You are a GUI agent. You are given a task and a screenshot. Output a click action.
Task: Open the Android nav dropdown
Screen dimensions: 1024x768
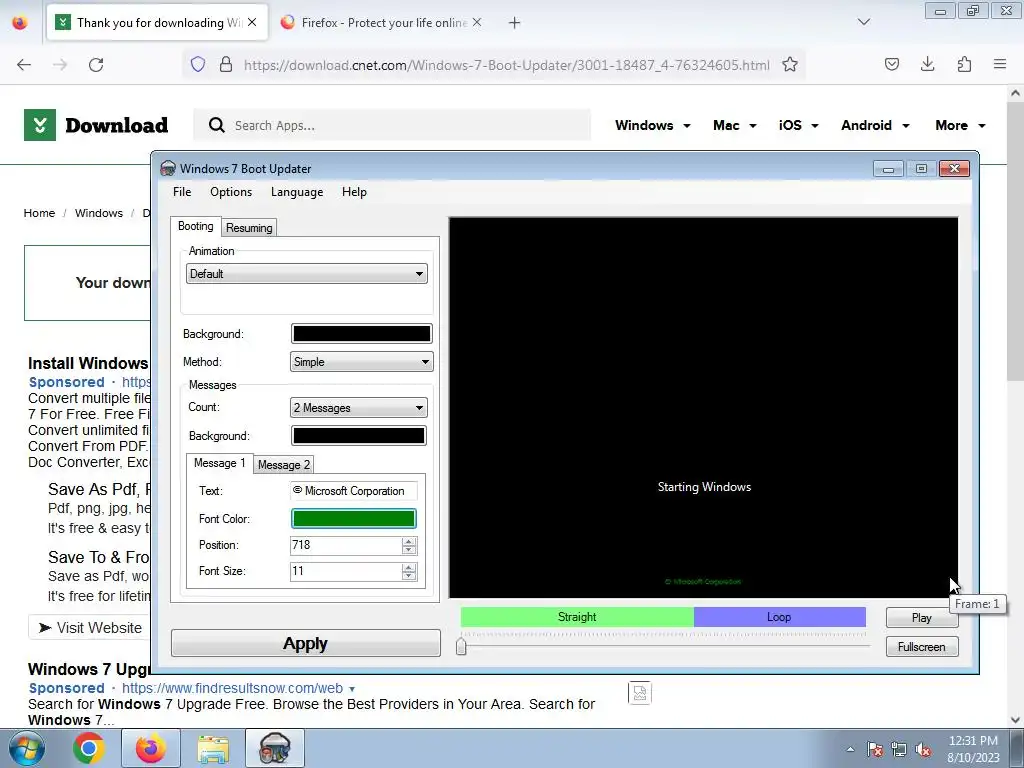(x=875, y=125)
